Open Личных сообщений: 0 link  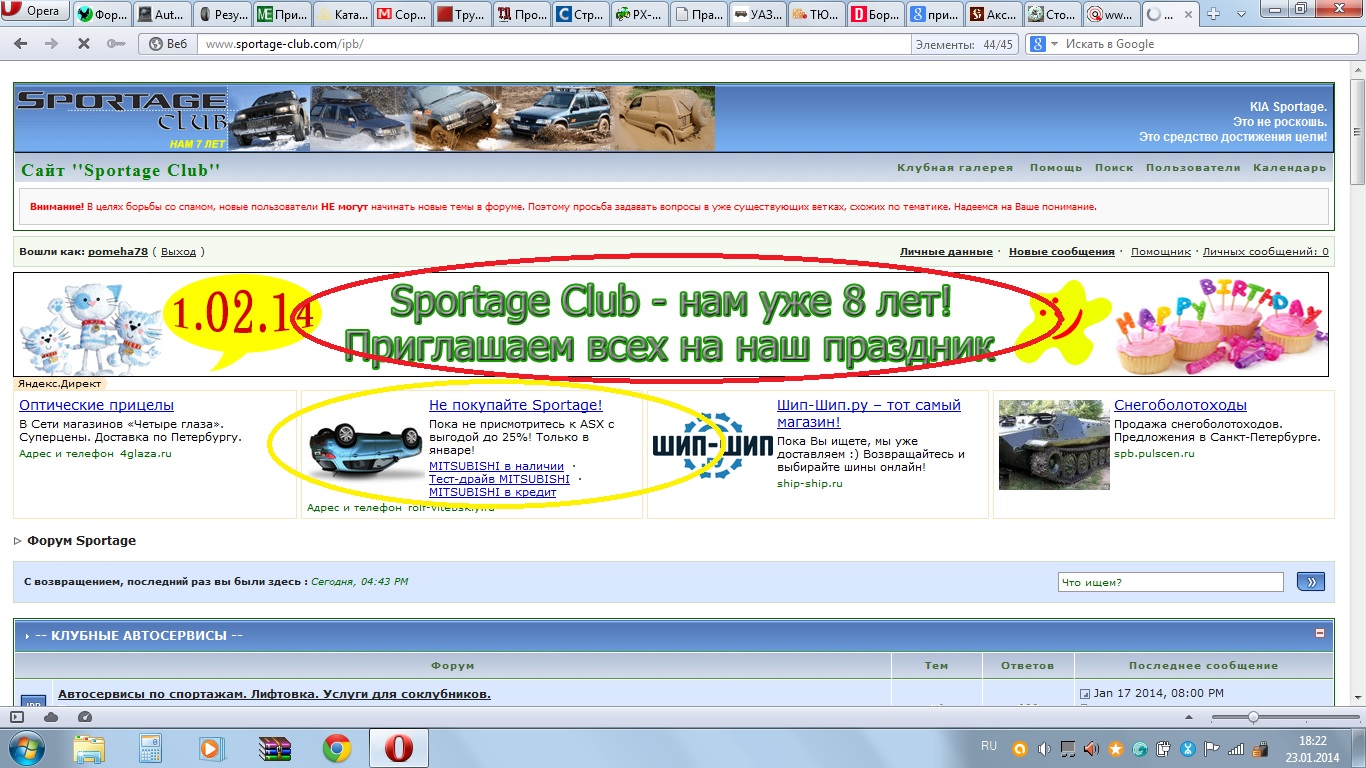point(1266,252)
